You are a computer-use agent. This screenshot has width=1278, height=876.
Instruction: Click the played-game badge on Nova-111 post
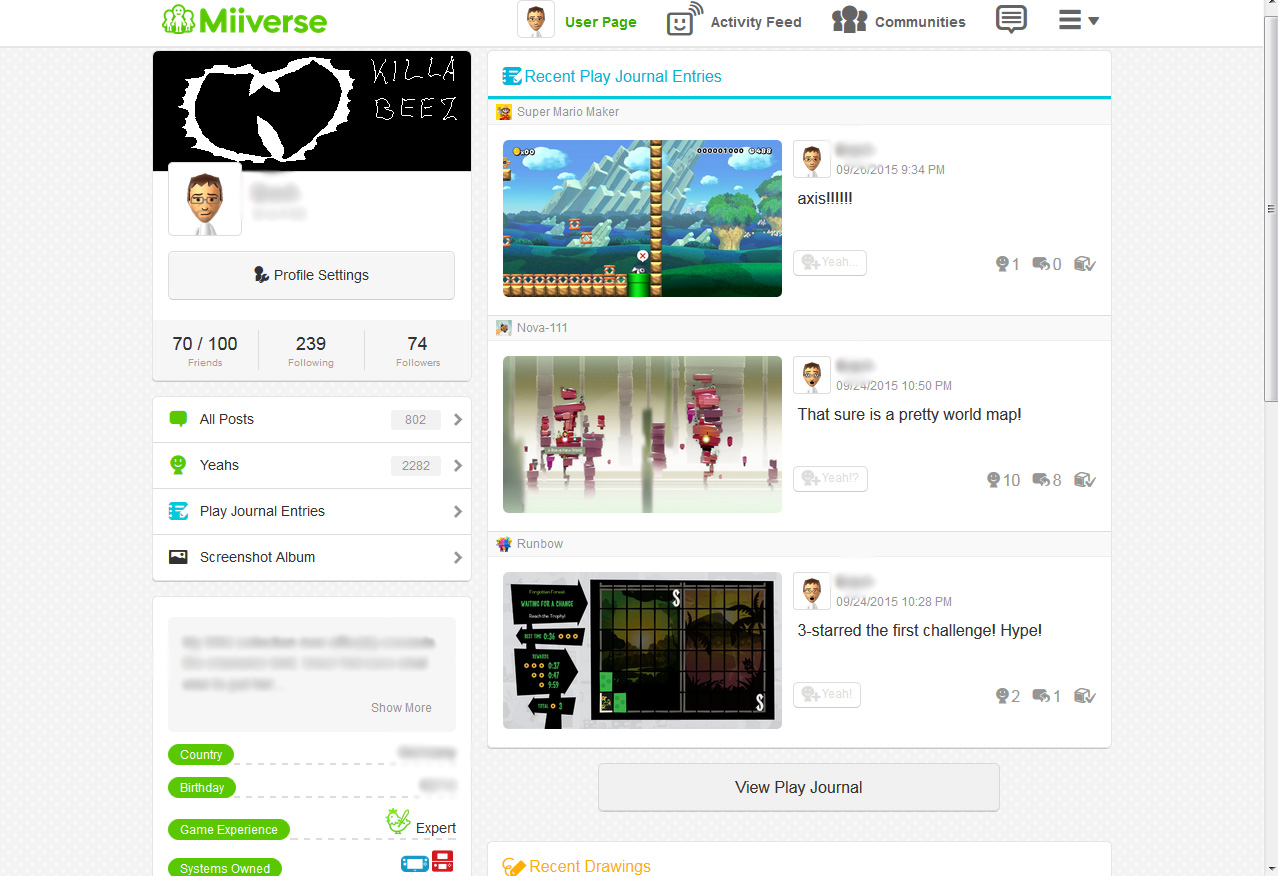pos(1085,480)
